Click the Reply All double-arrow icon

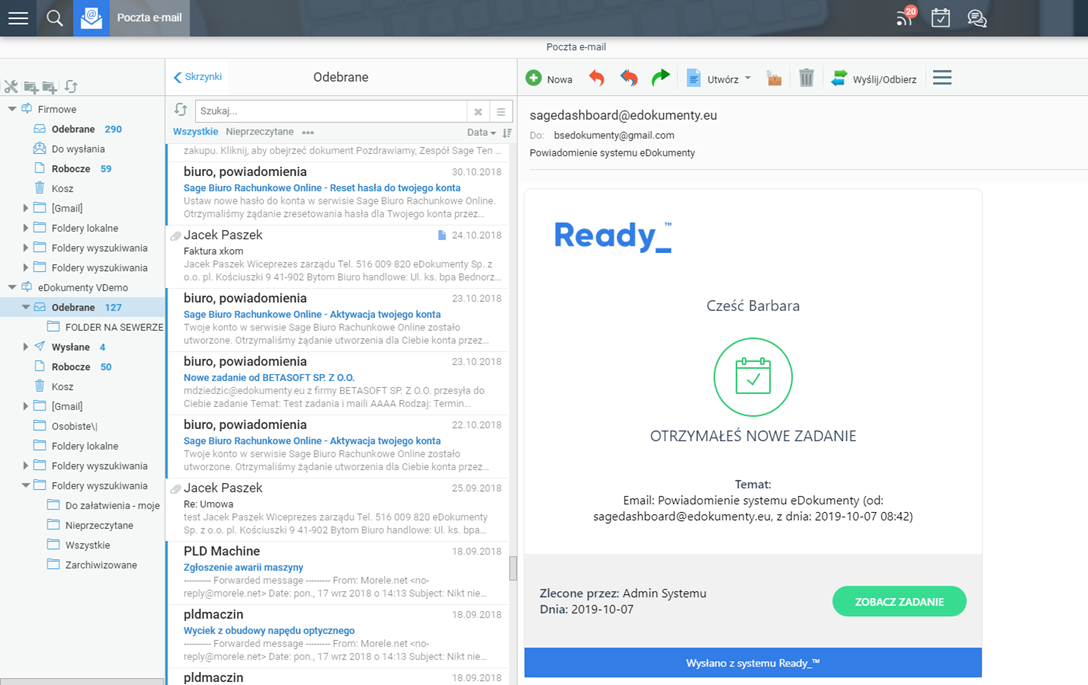tap(629, 78)
